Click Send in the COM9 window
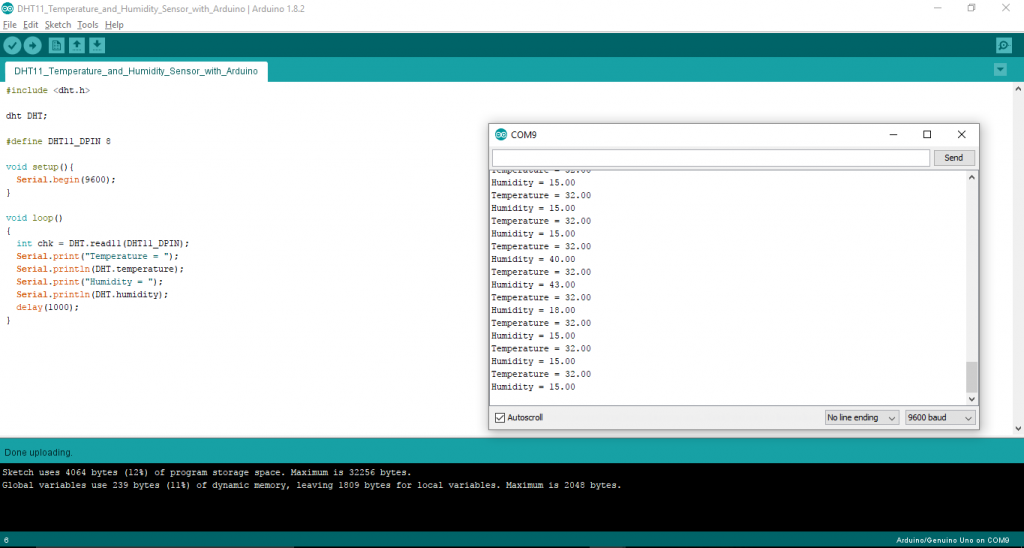The height and width of the screenshot is (548, 1024). click(953, 158)
